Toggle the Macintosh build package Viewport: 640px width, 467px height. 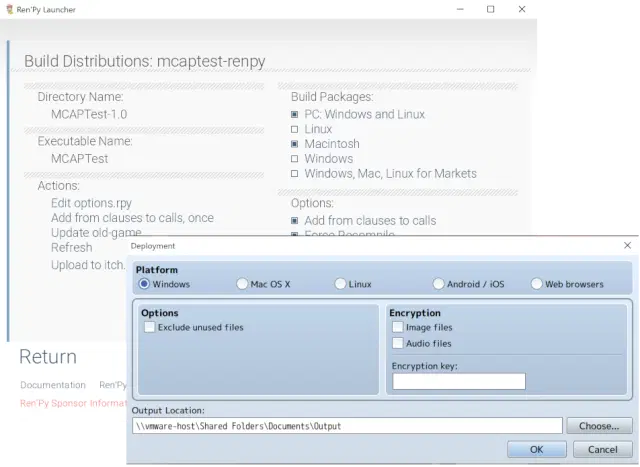coord(295,144)
